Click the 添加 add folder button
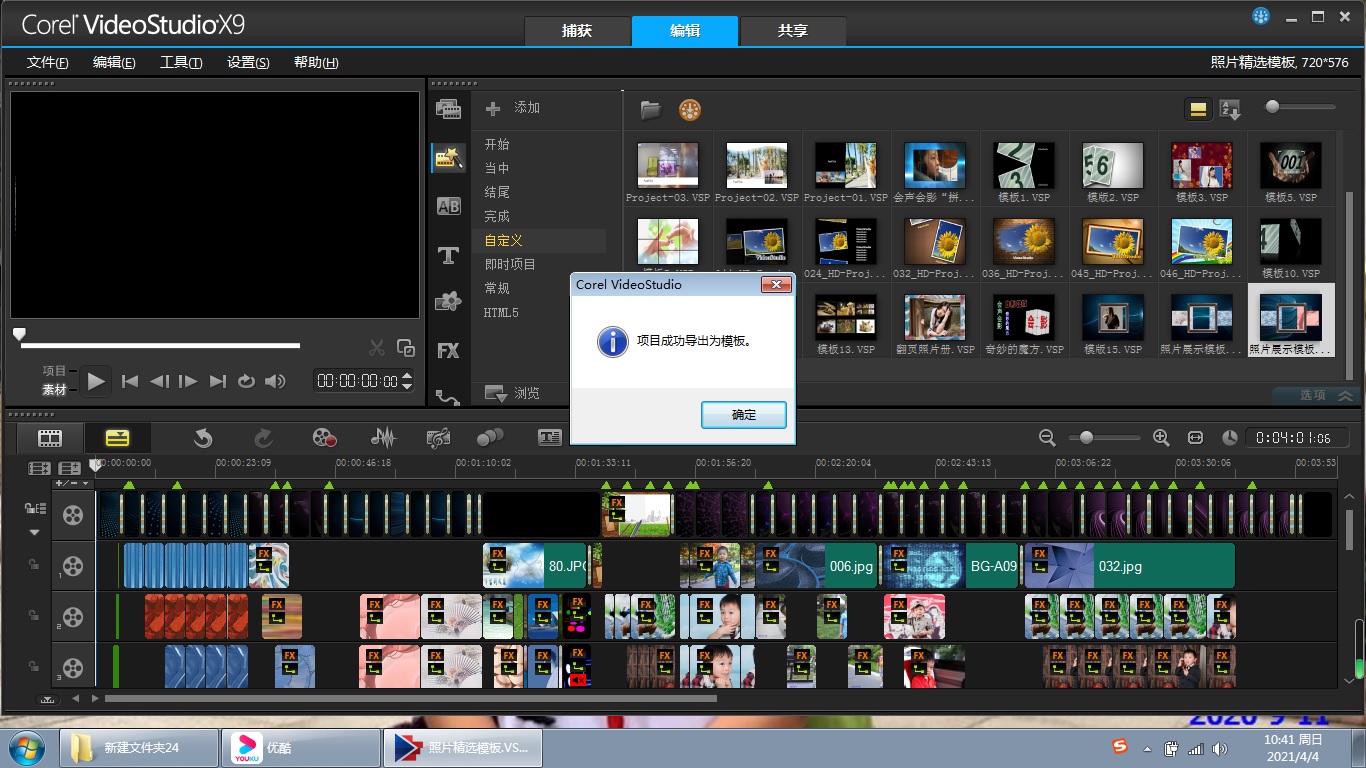 (x=512, y=108)
